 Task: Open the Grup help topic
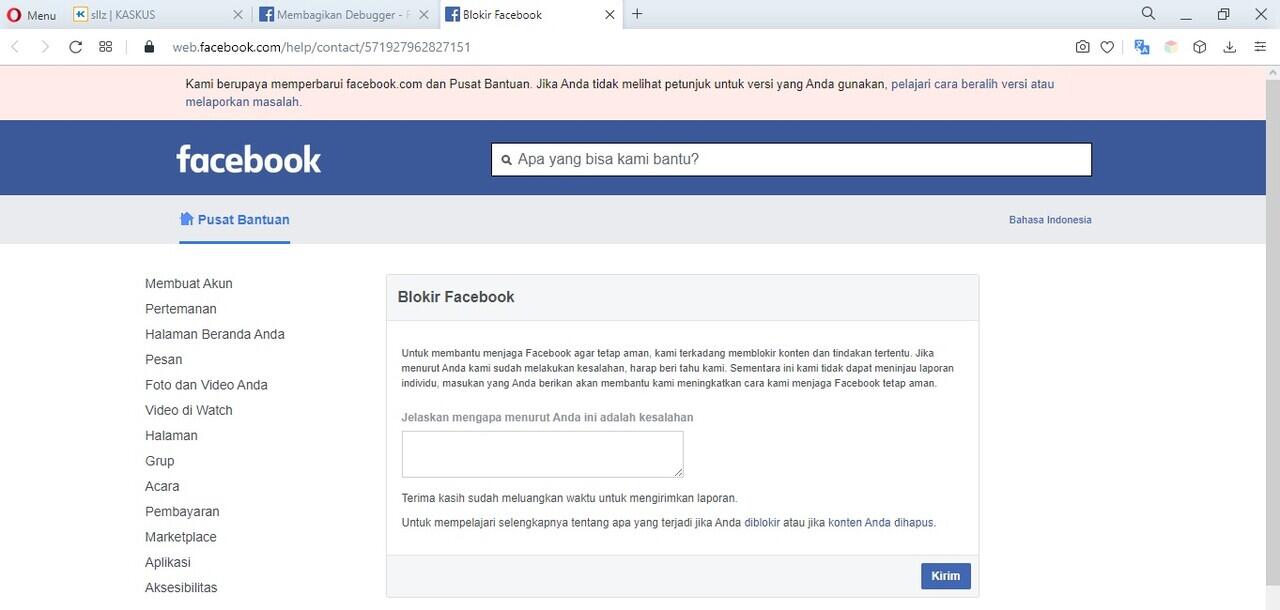(160, 461)
